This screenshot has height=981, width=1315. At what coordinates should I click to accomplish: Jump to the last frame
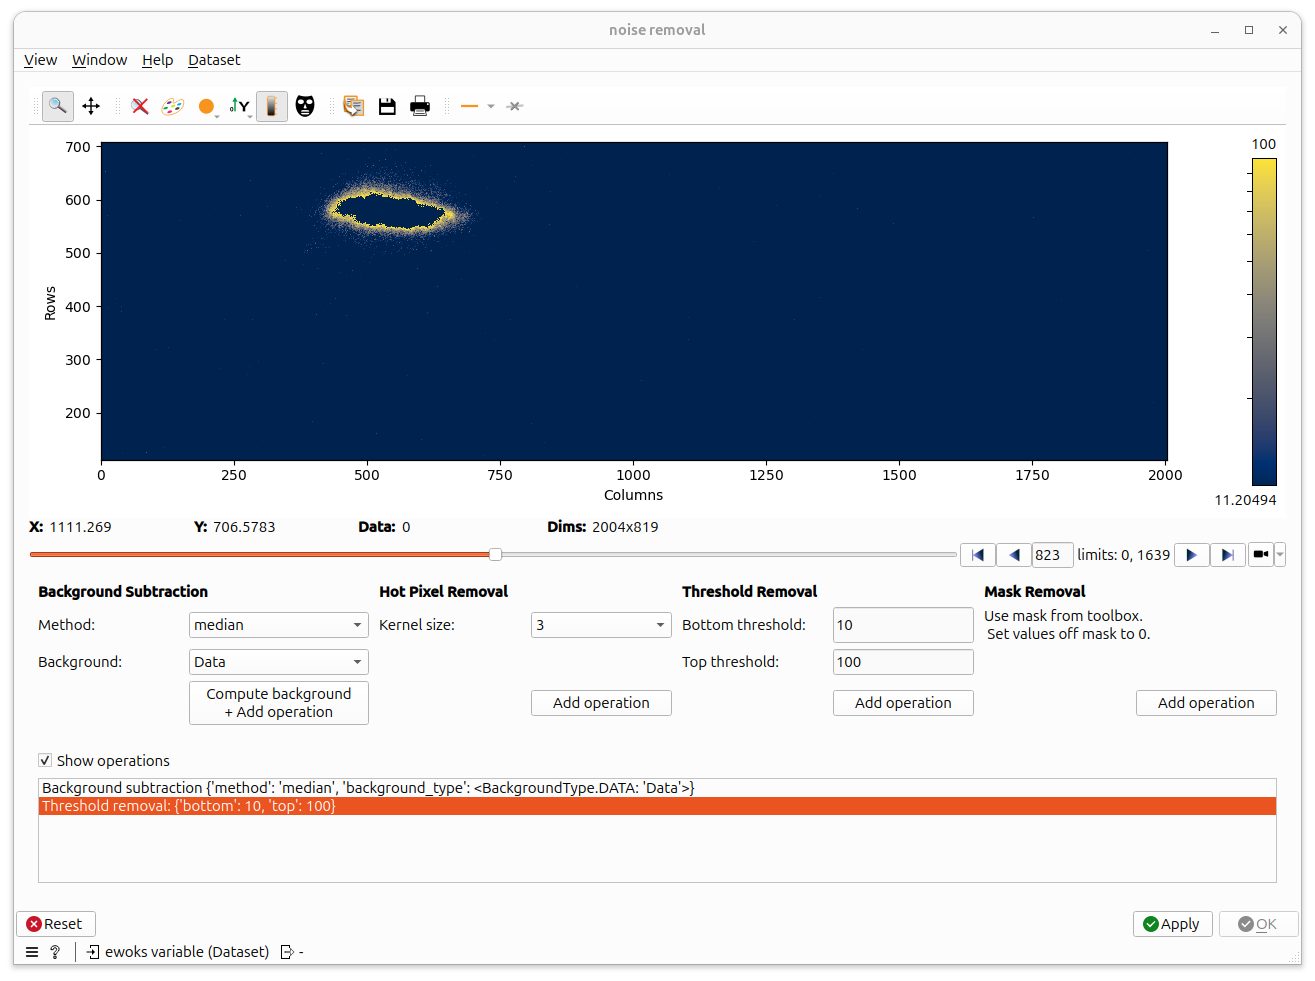point(1227,555)
